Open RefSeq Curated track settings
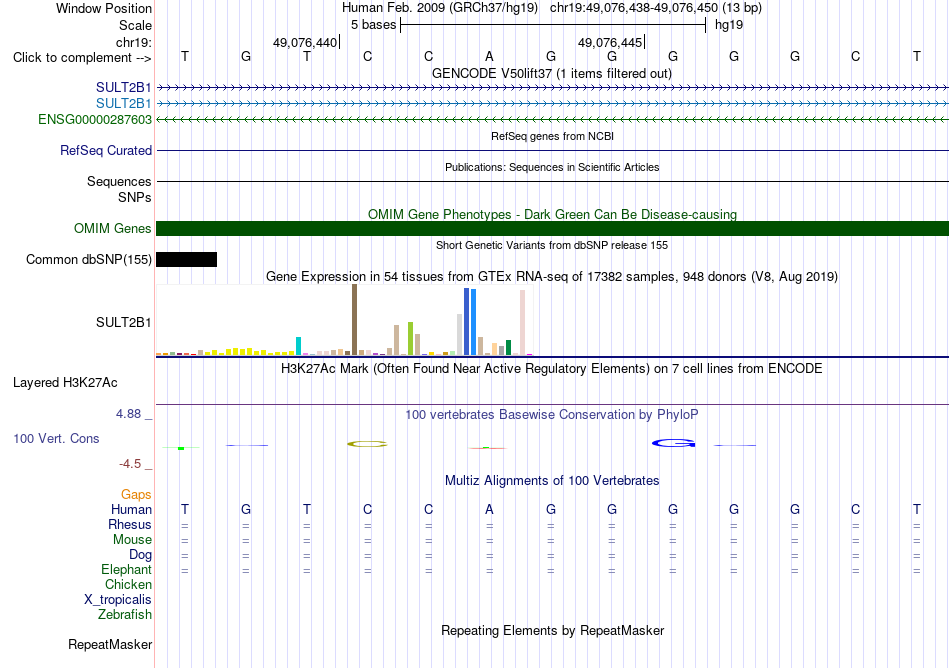The width and height of the screenshot is (950, 668). (105, 150)
